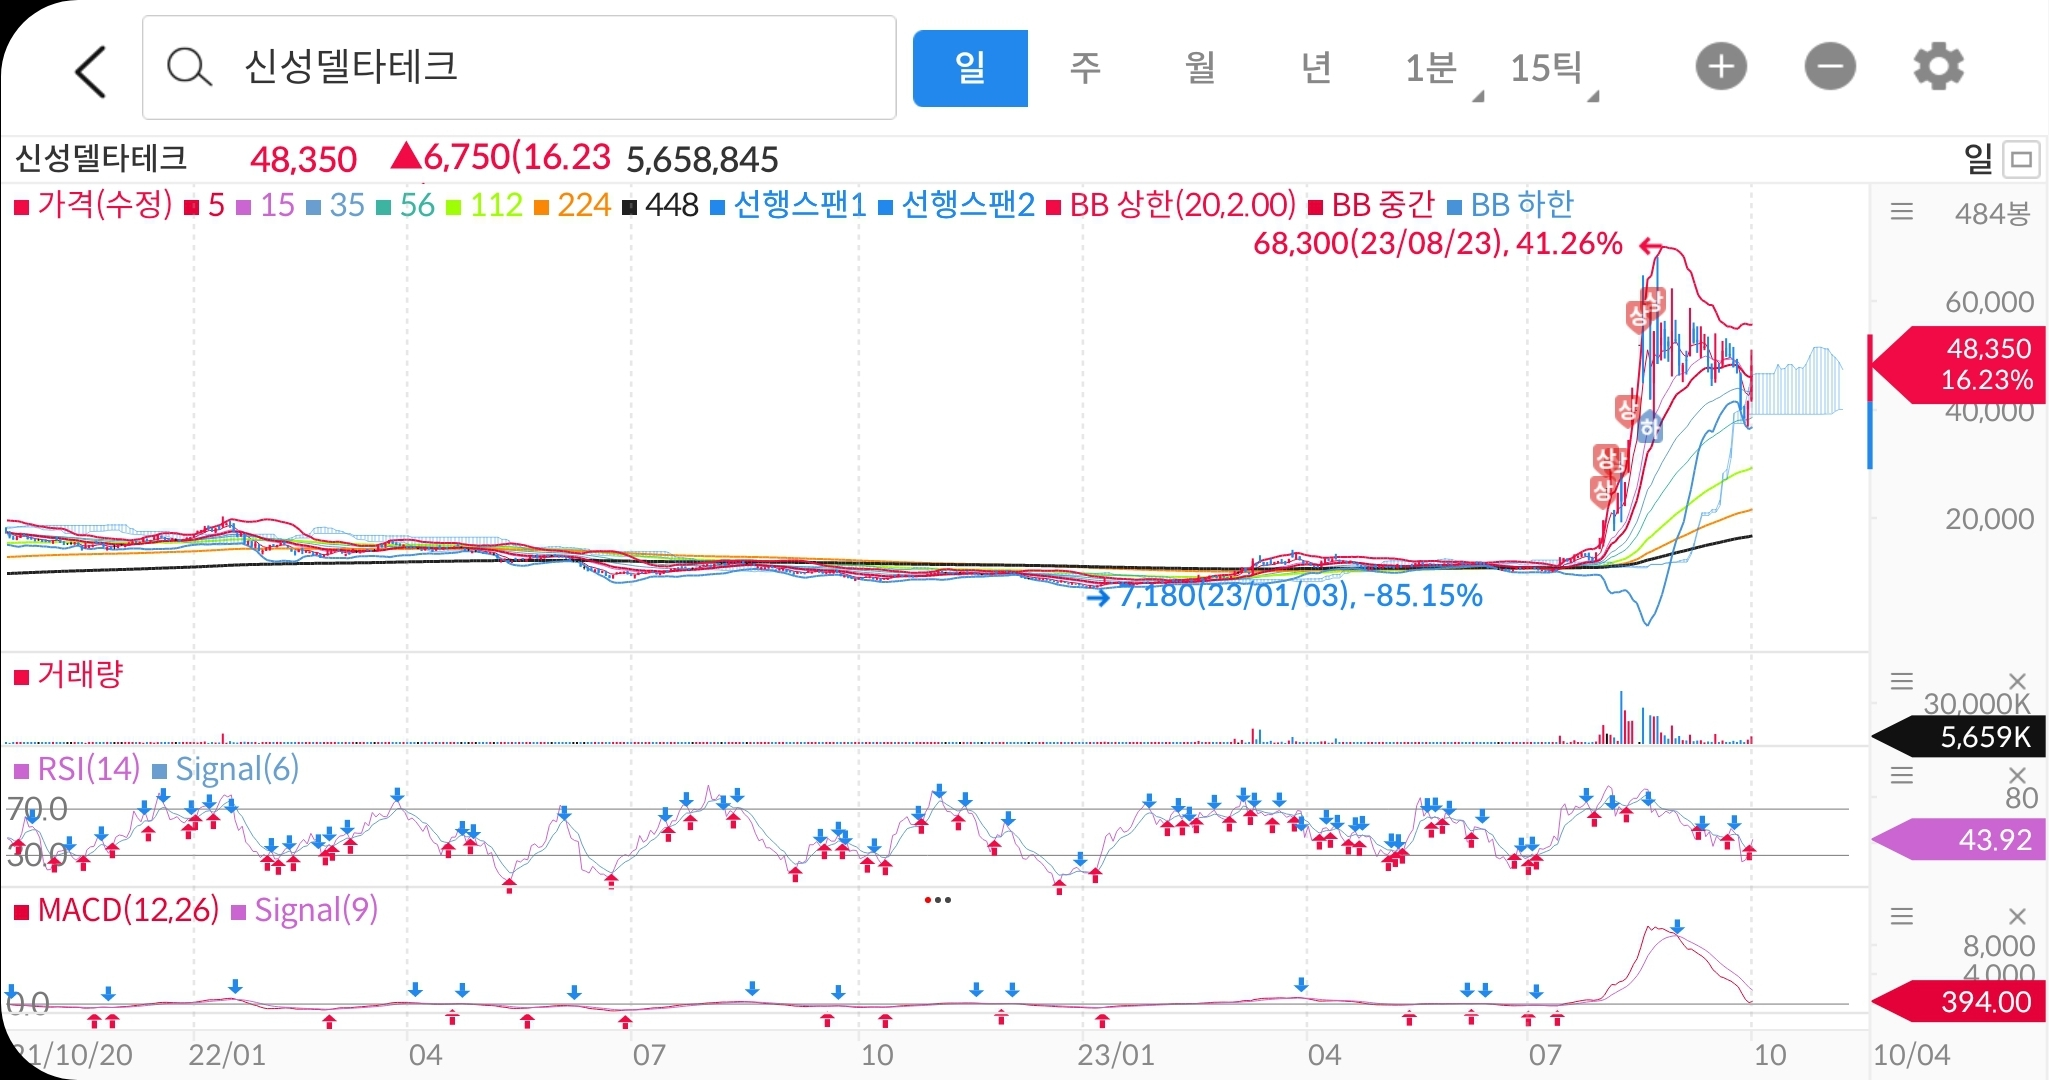Open the RSI pane hamburger menu
This screenshot has height=1080, width=2049.
[1902, 775]
